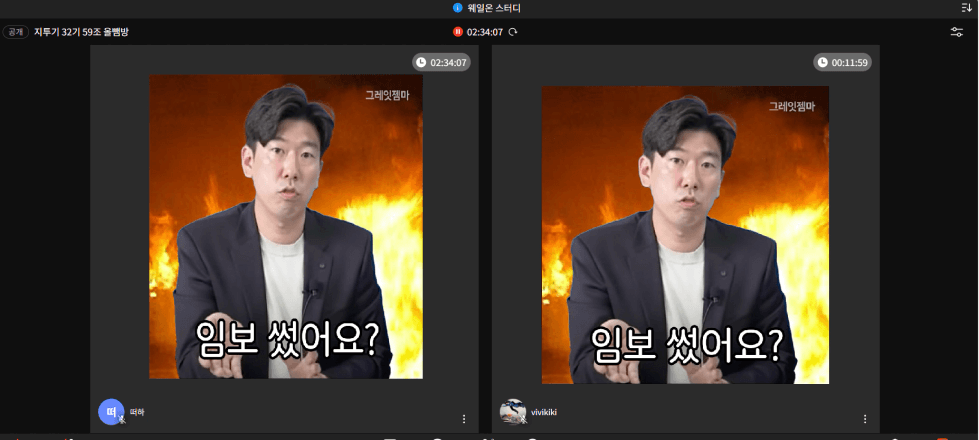
Task: Select the room title 지투기 32기 59조 올뺌방
Action: 81,32
